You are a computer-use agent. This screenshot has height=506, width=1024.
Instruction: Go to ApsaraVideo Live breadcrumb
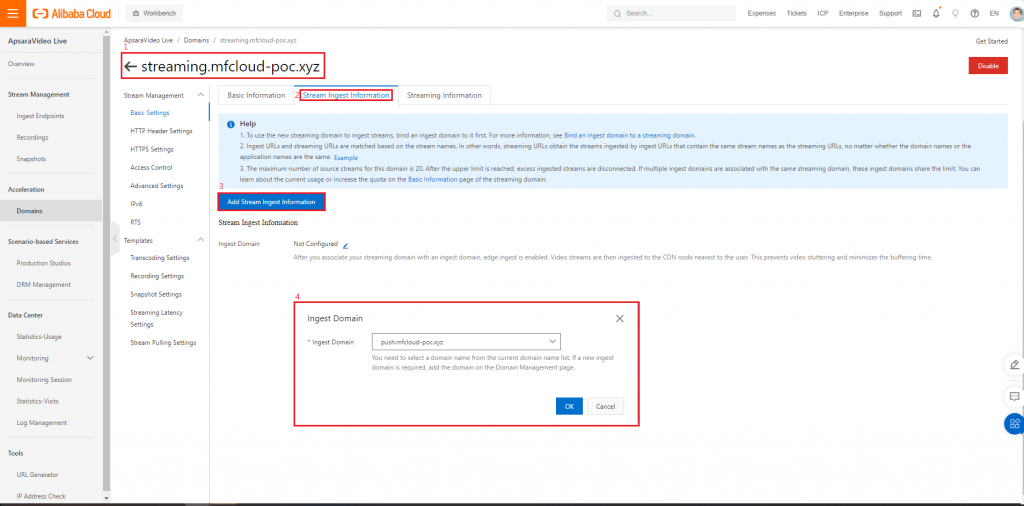tap(148, 40)
